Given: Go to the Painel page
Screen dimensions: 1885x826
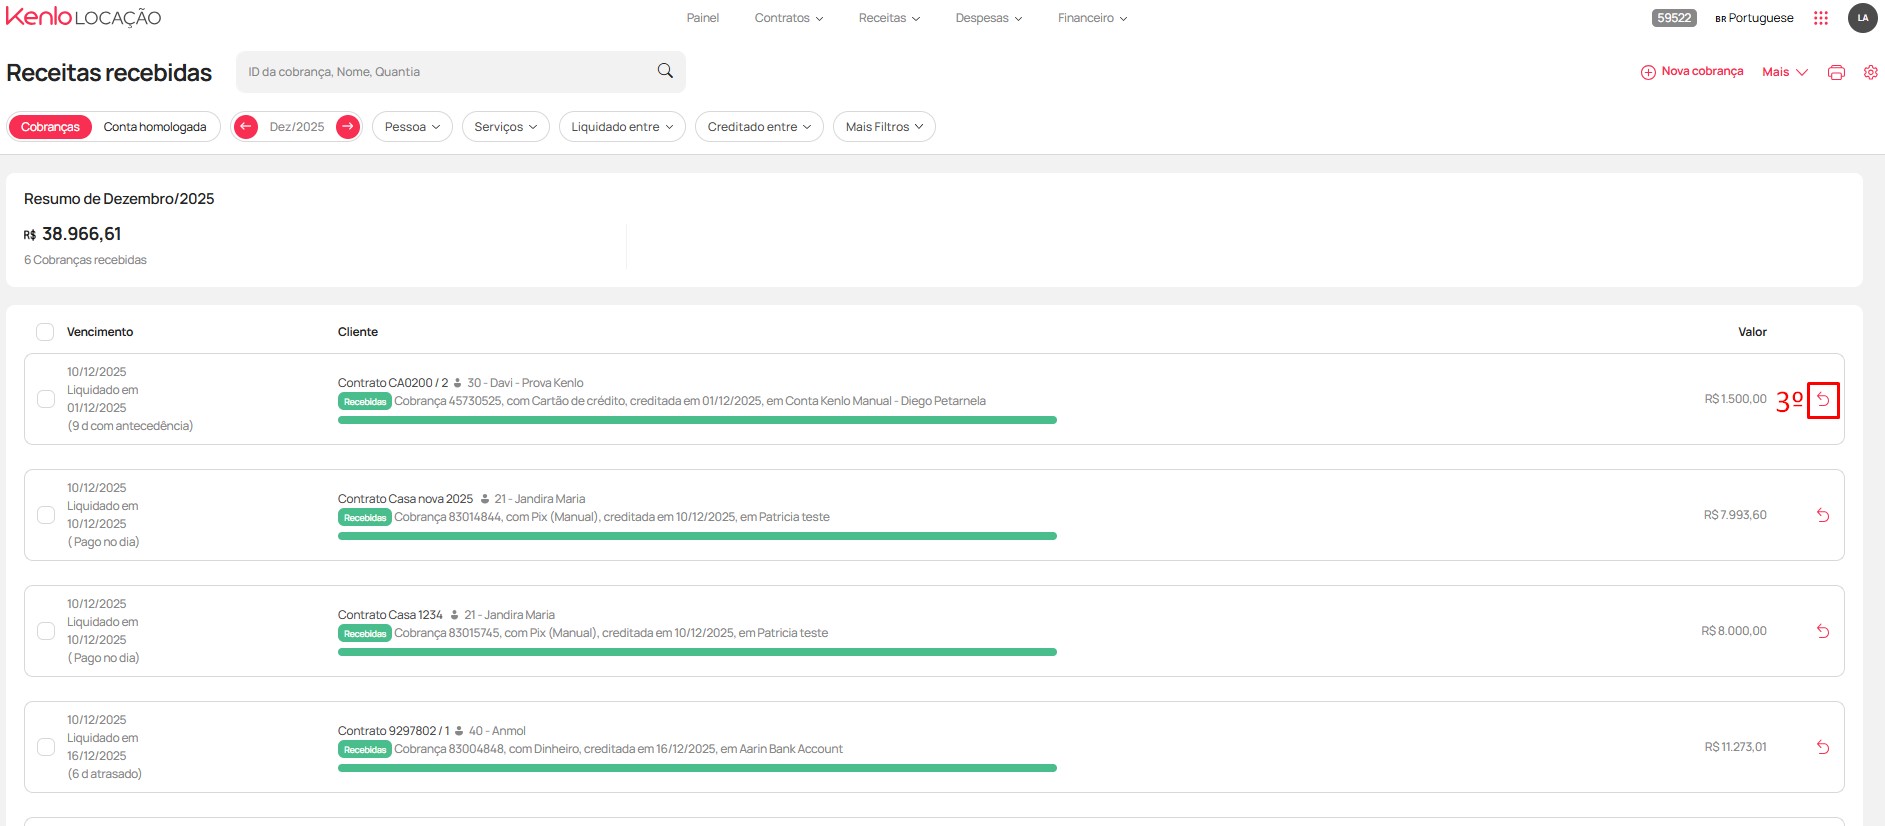Looking at the screenshot, I should click(x=702, y=18).
